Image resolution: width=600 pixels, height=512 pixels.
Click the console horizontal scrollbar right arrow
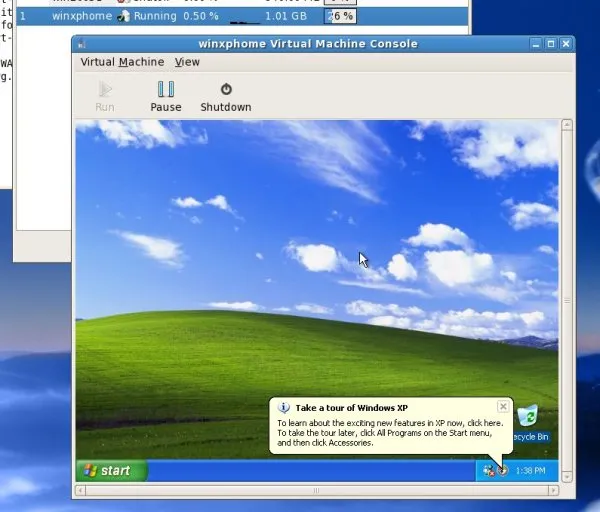pos(553,490)
